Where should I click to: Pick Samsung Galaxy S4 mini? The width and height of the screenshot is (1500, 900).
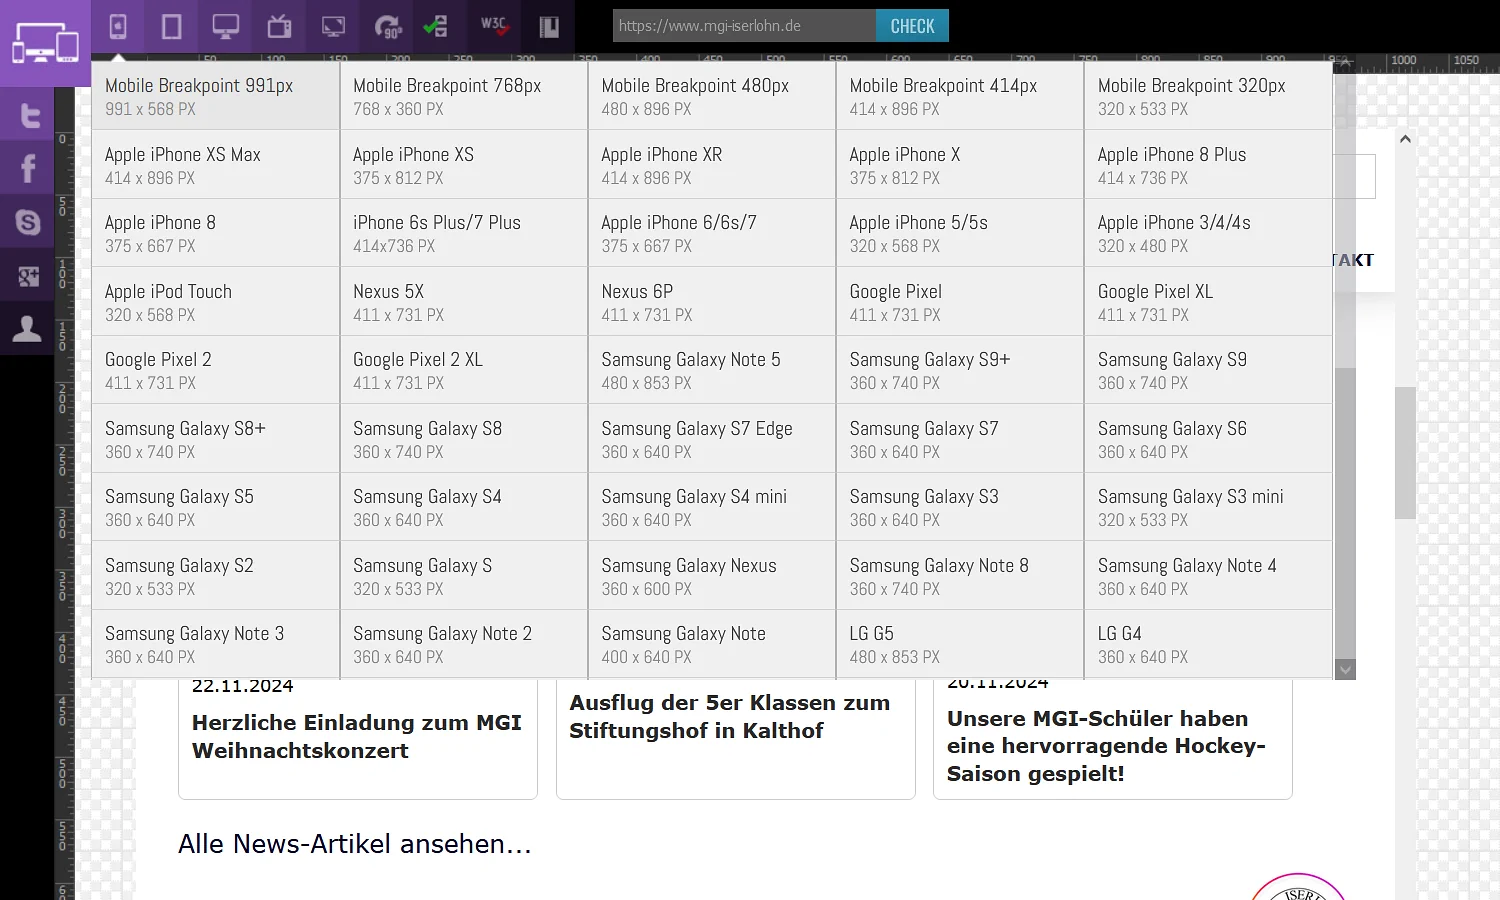coord(712,507)
